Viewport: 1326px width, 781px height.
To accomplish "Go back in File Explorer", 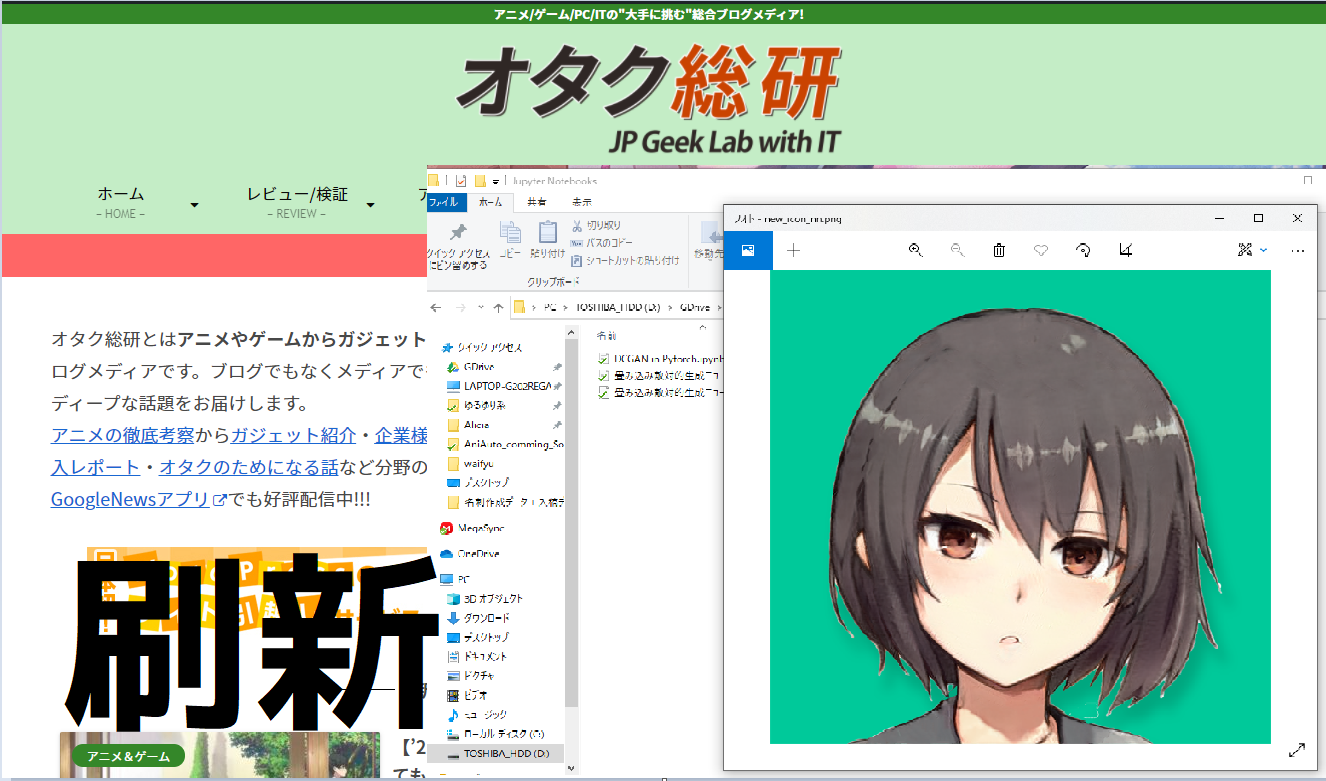I will tap(436, 308).
